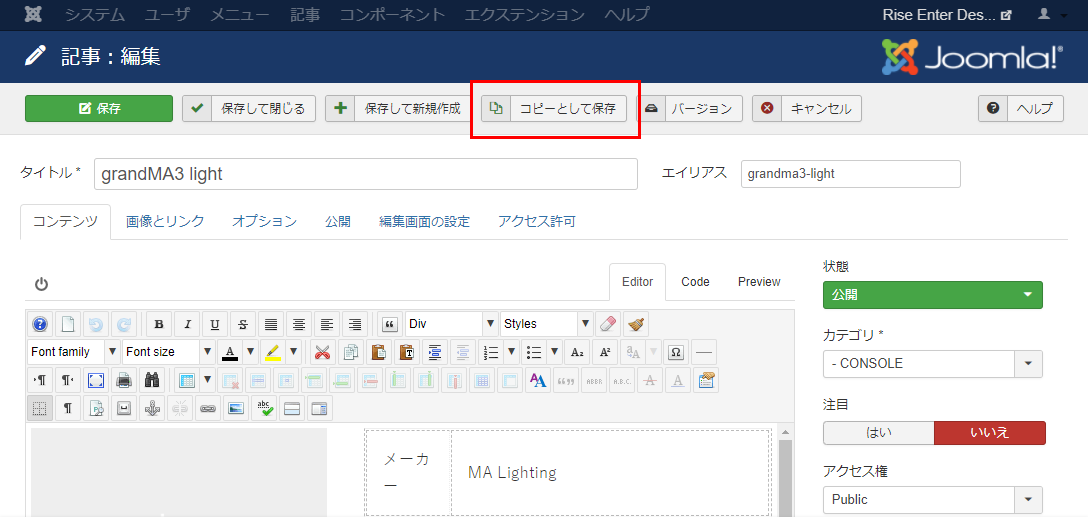Screen dimensions: 1088x517
Task: Toggle visual aid gridlines button
Action: click(x=40, y=409)
